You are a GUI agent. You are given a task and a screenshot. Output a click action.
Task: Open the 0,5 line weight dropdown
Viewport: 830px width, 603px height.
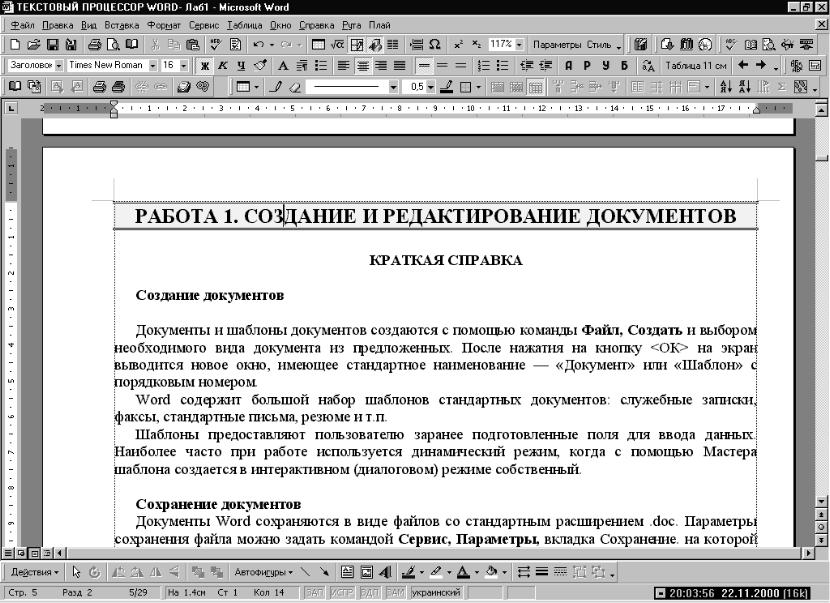point(431,86)
